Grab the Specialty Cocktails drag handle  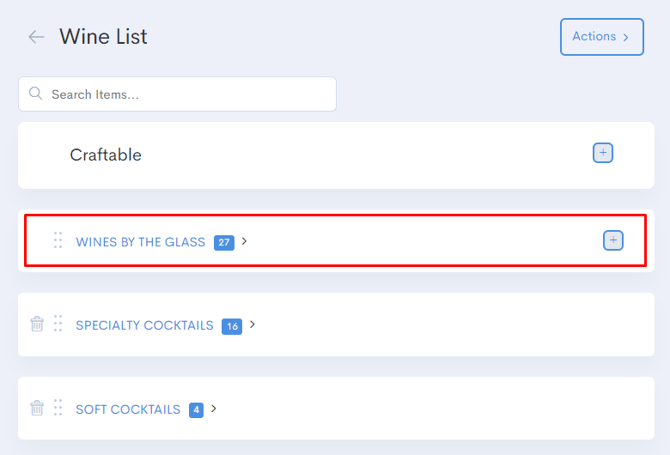point(58,324)
